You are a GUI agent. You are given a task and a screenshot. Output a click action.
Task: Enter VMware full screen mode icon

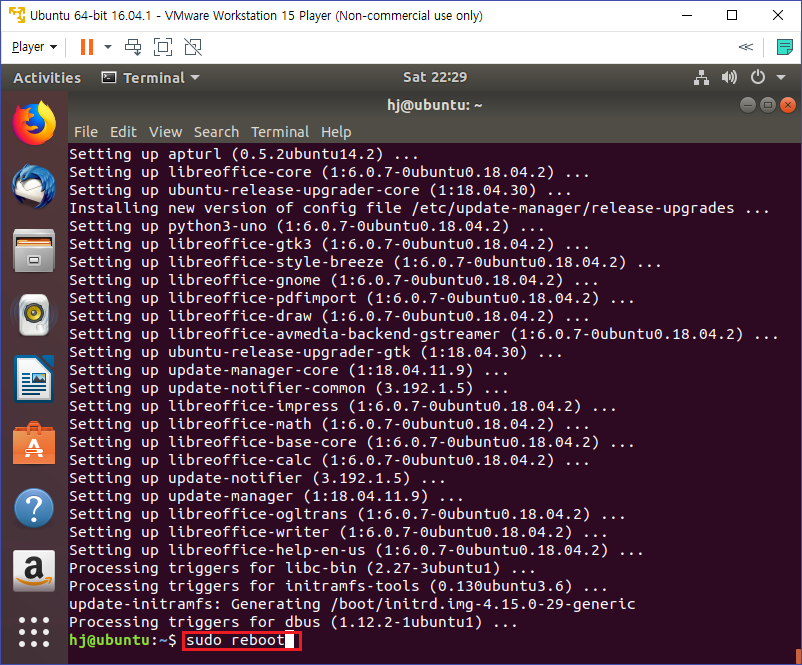pos(163,47)
